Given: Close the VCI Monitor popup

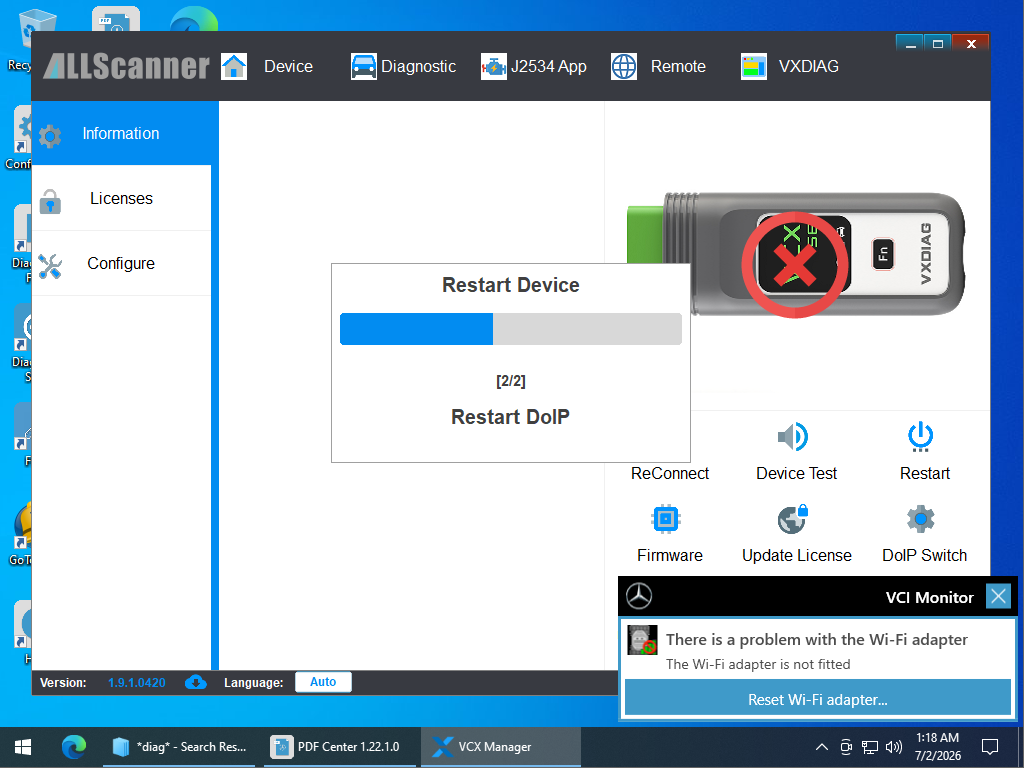Looking at the screenshot, I should (998, 596).
